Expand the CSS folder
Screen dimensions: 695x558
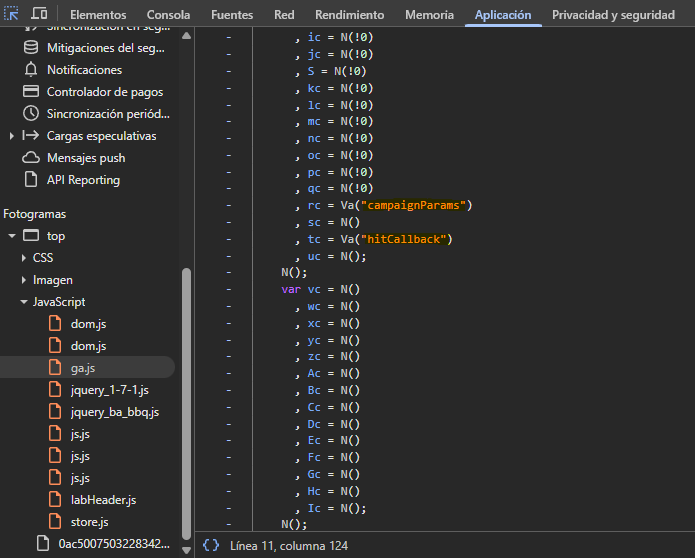coord(24,258)
